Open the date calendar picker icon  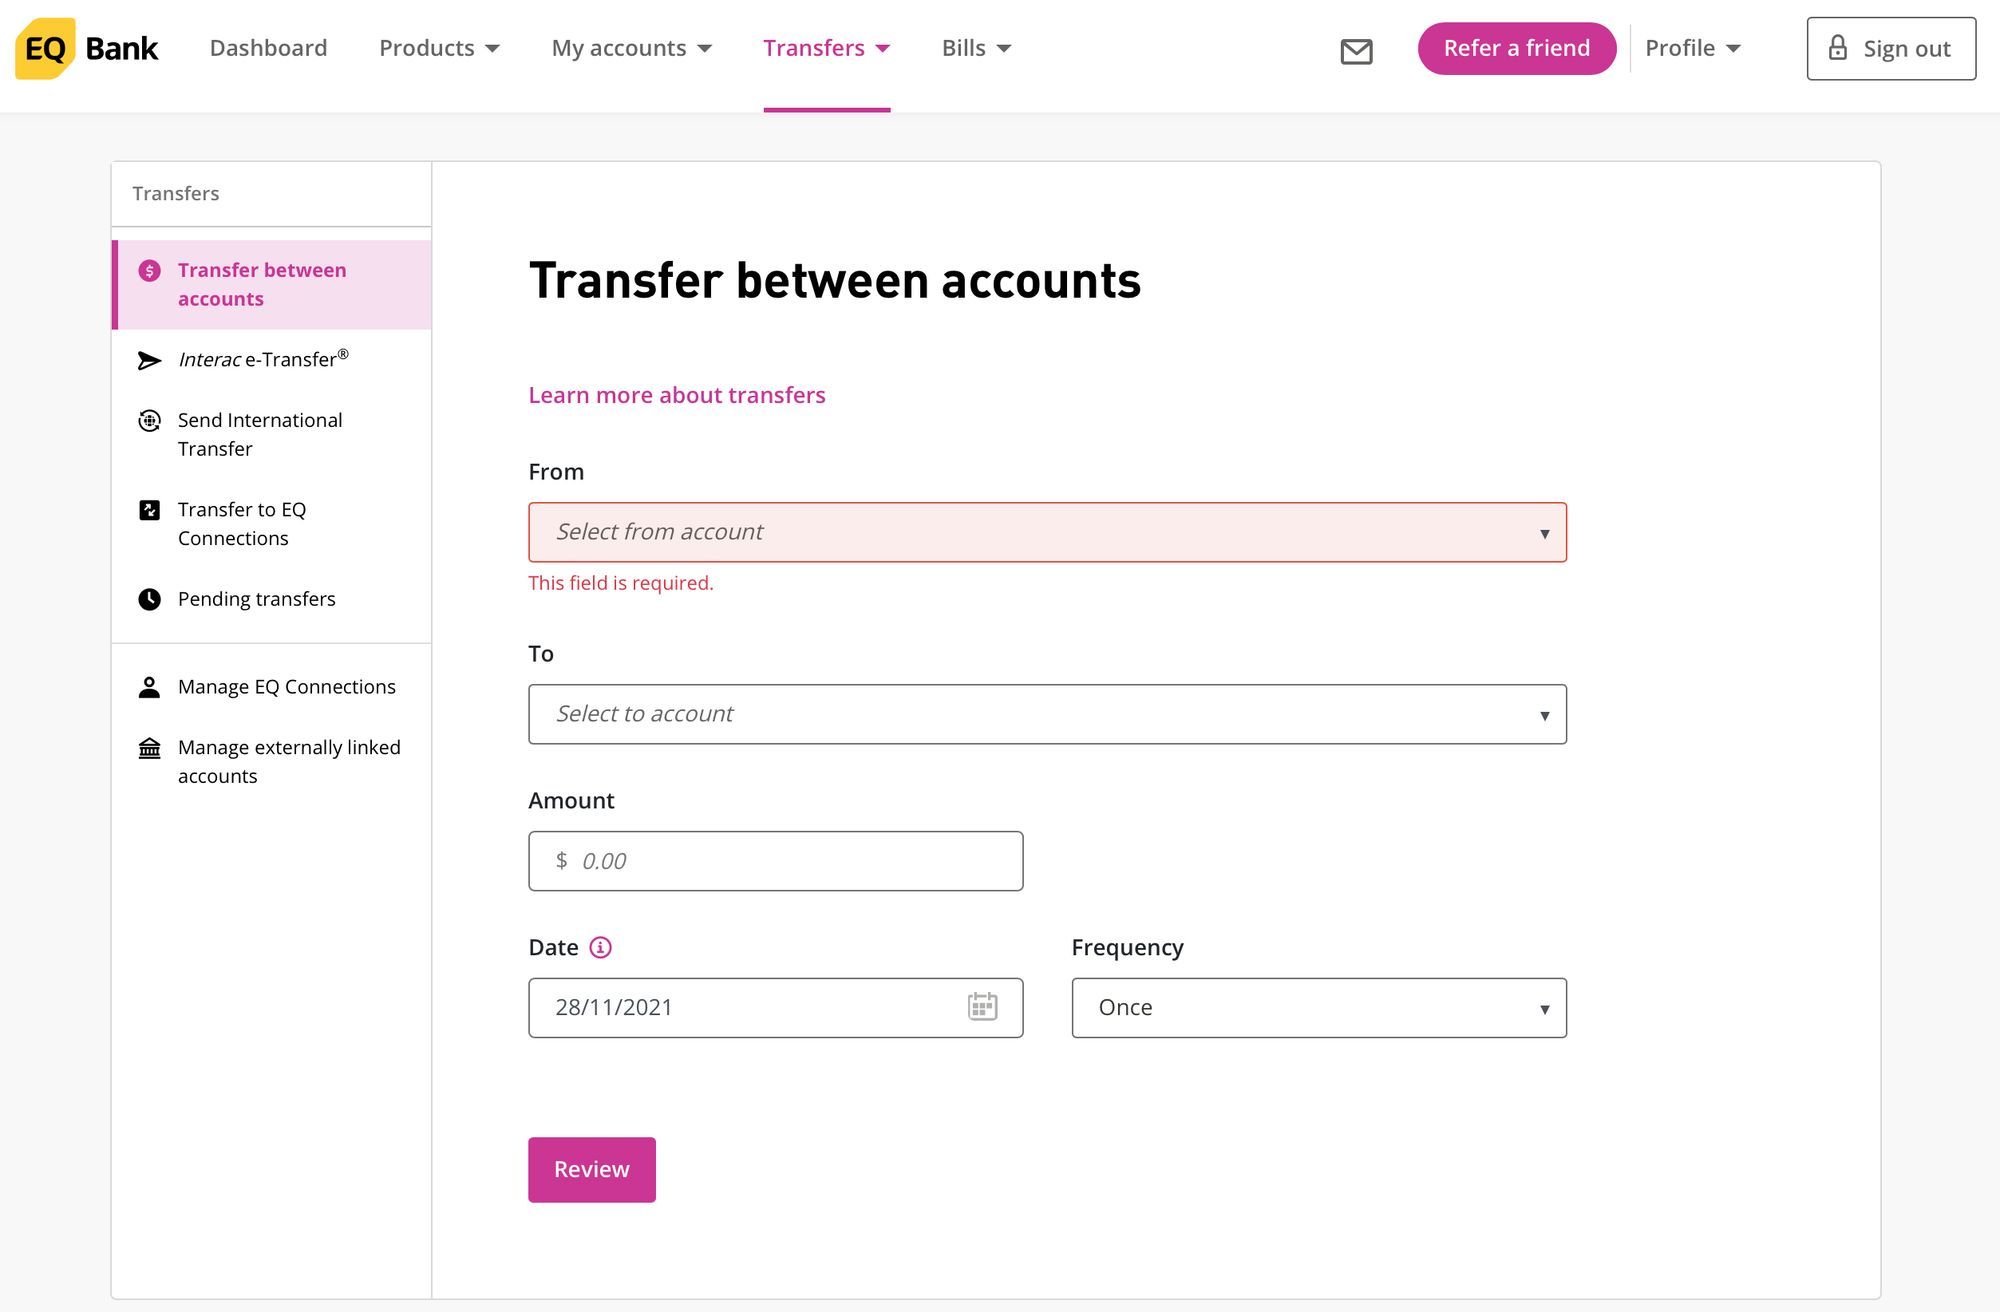point(982,1006)
